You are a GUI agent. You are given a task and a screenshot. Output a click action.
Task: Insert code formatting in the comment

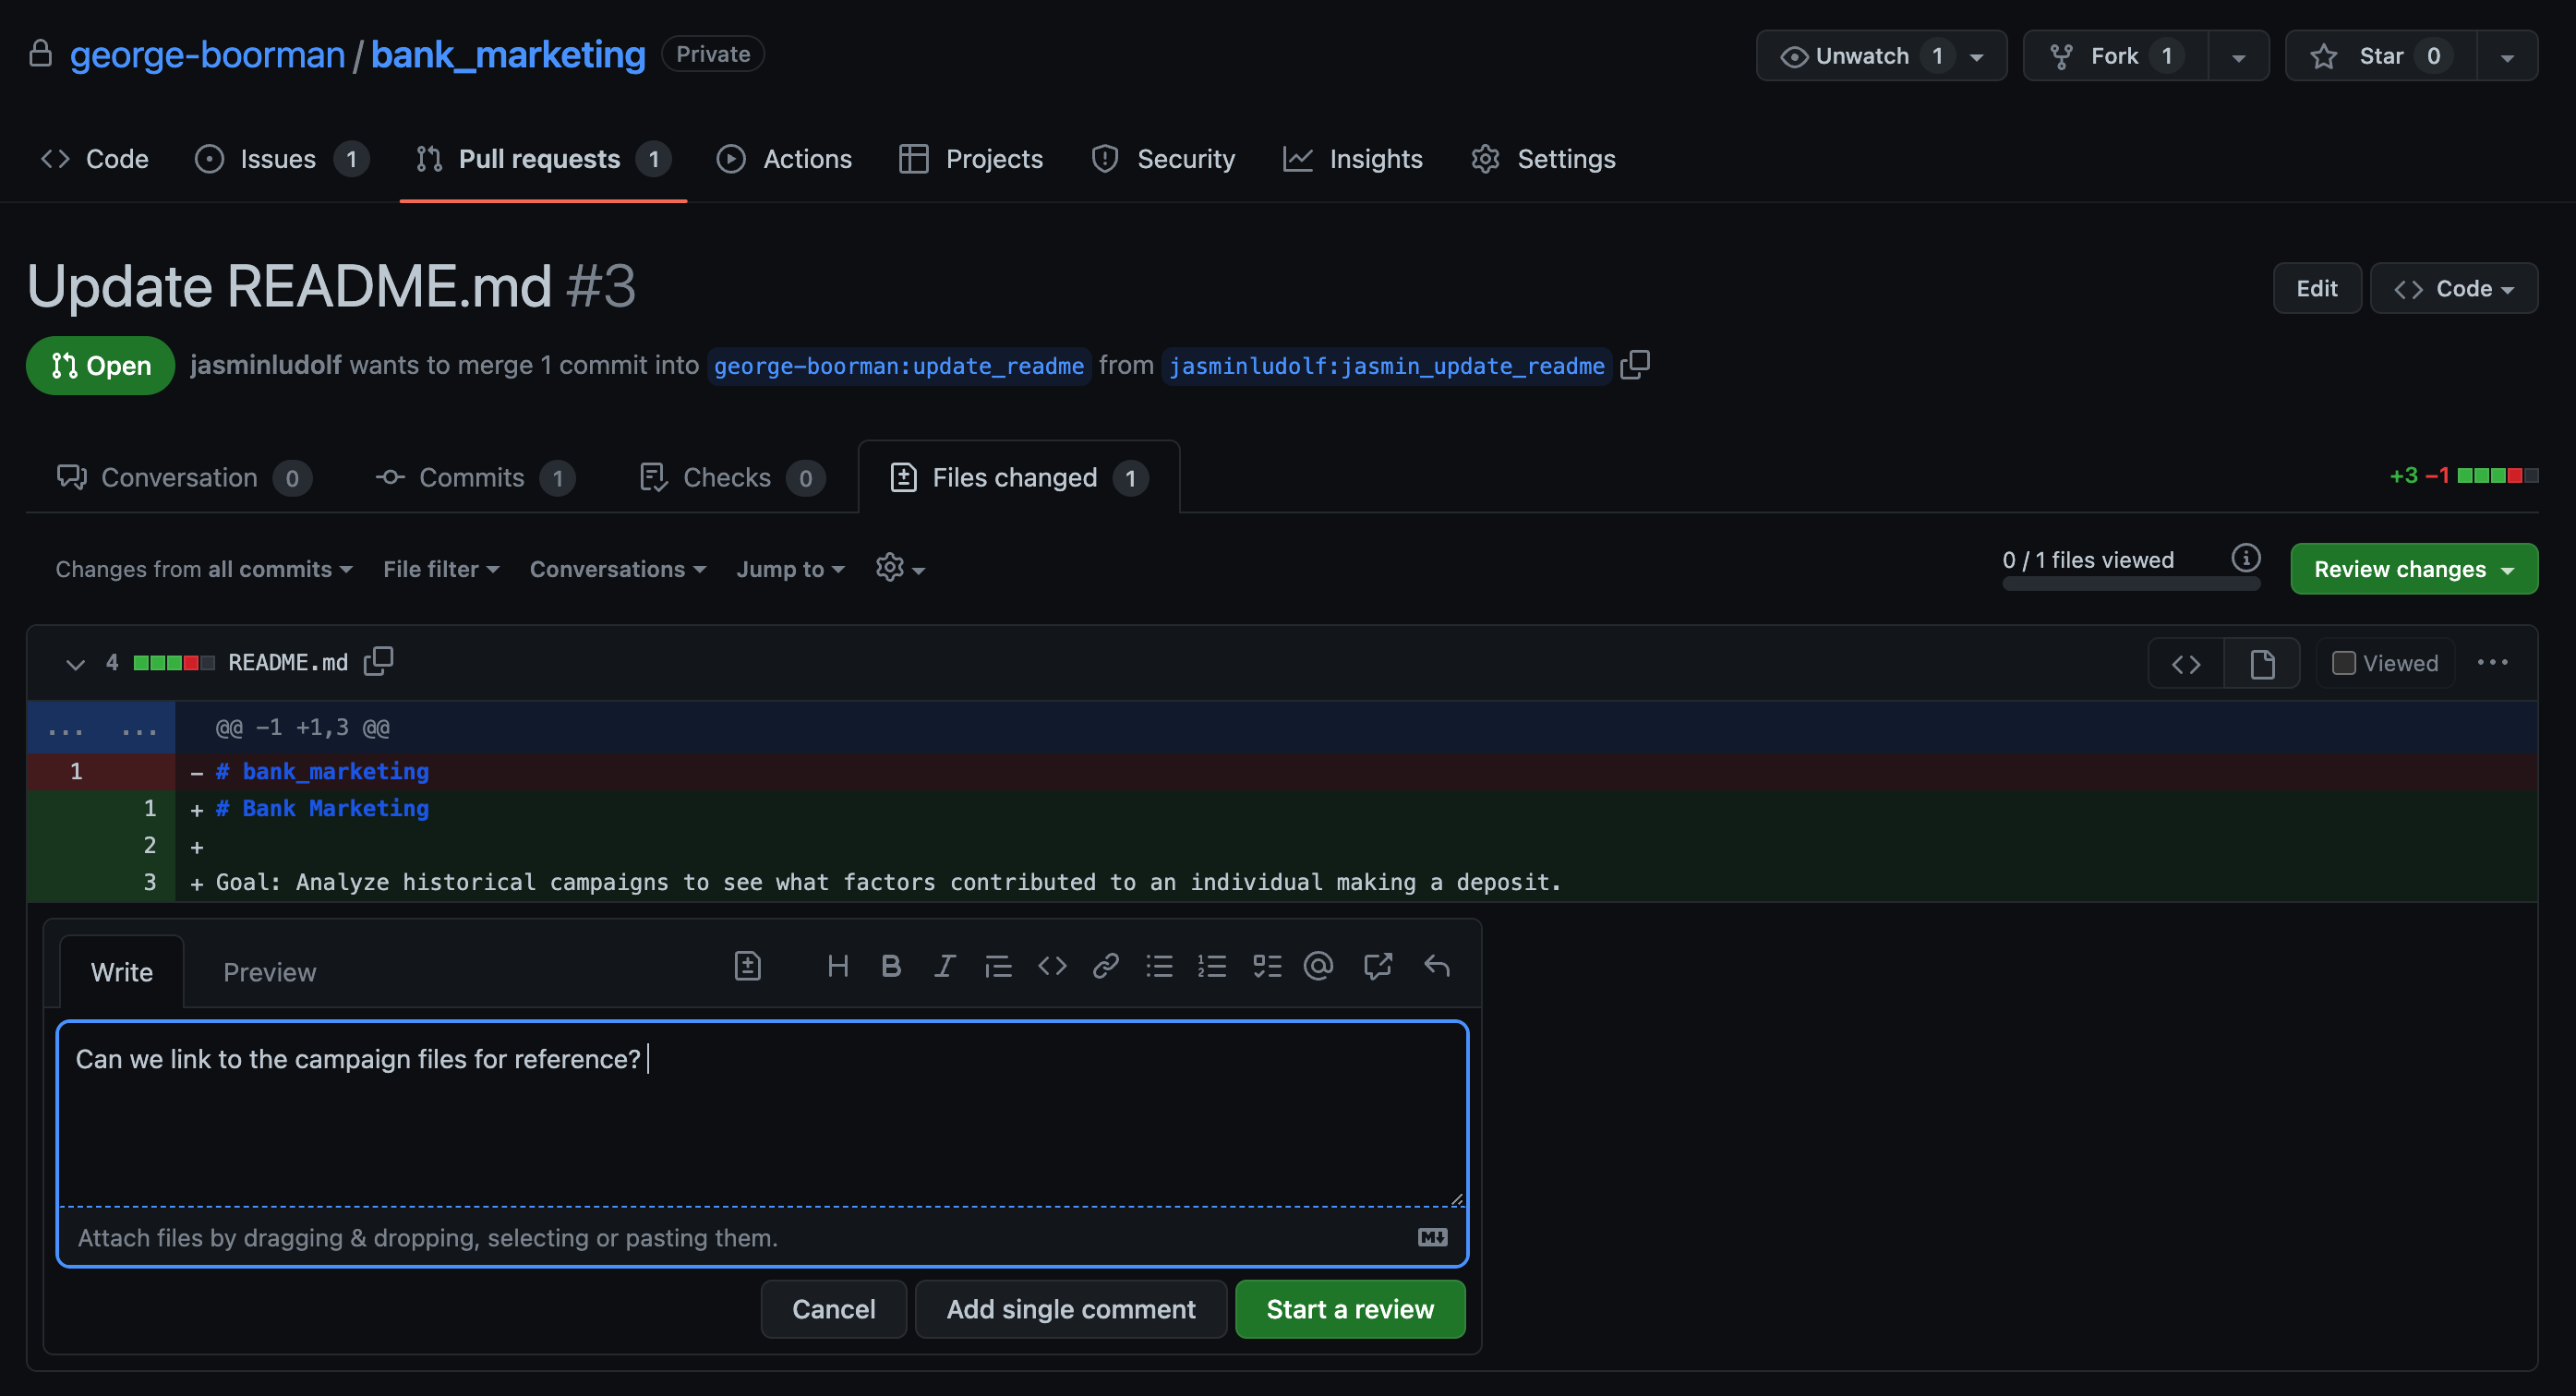click(1052, 966)
